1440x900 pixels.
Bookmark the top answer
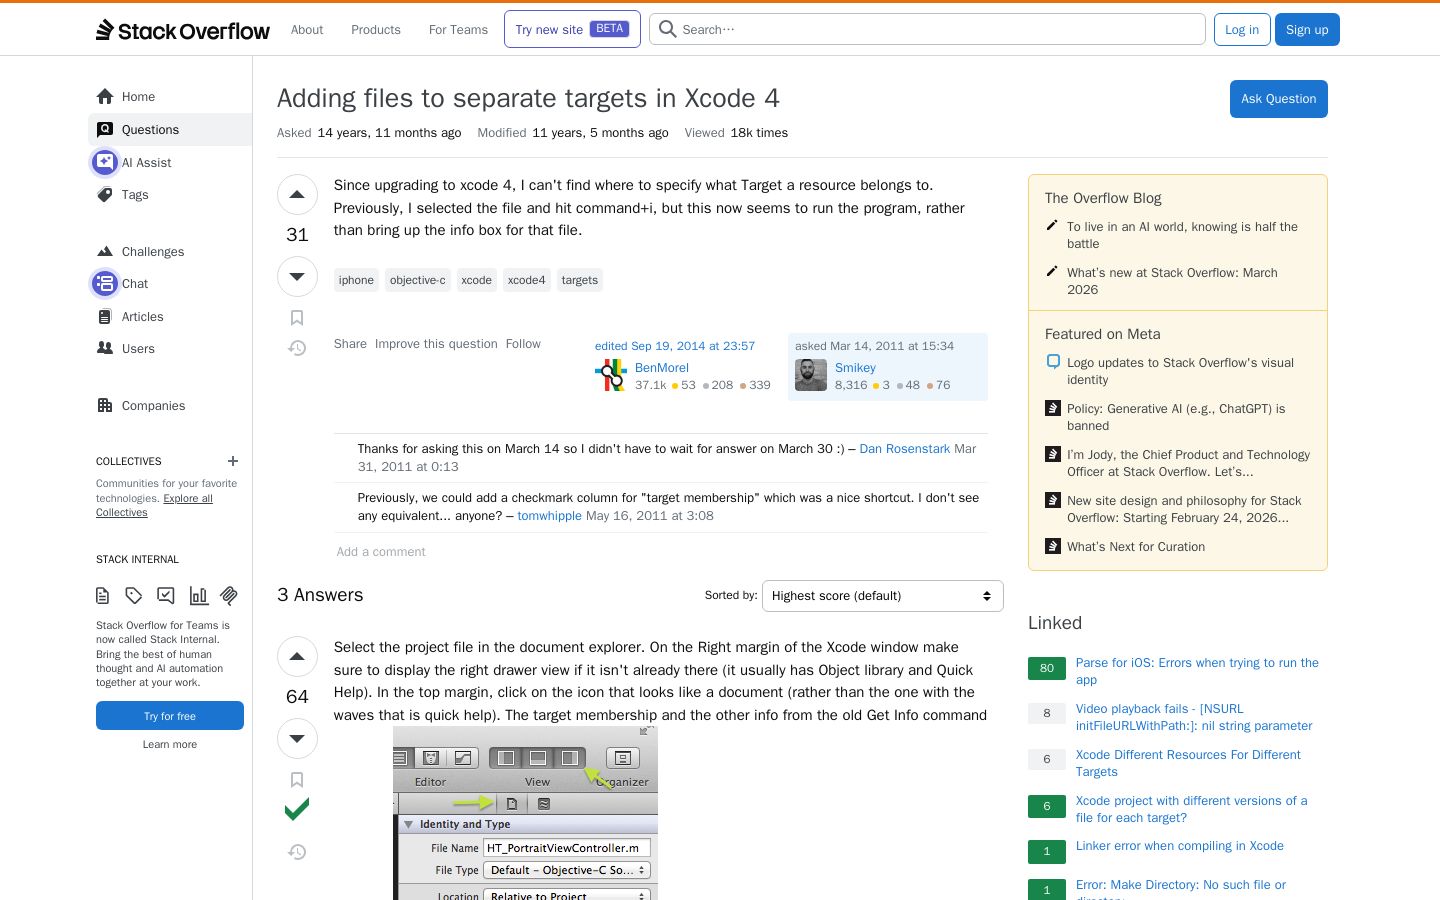297,780
